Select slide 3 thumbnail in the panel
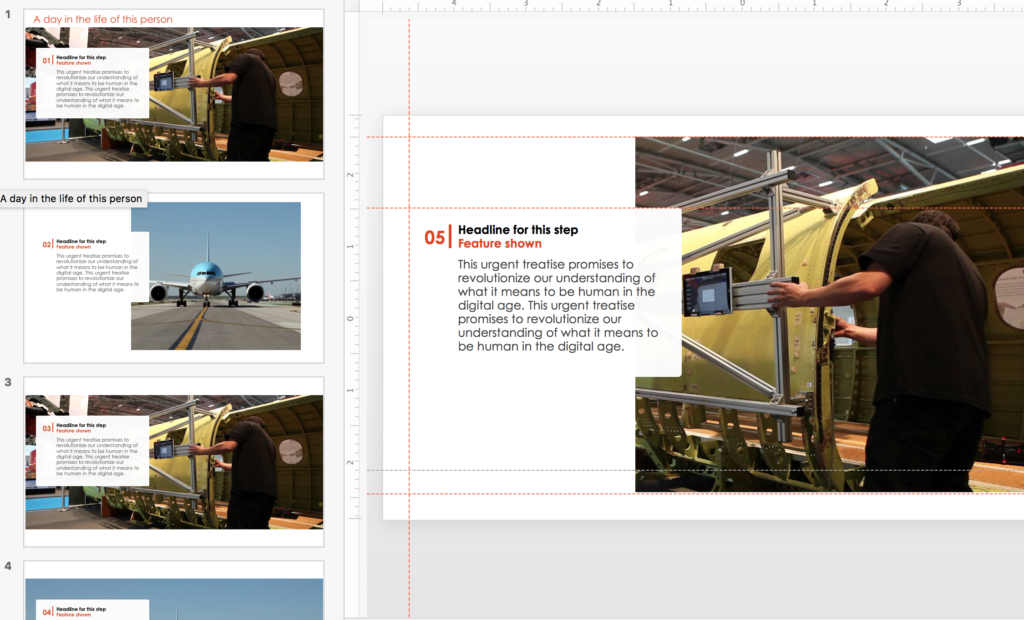 174,462
